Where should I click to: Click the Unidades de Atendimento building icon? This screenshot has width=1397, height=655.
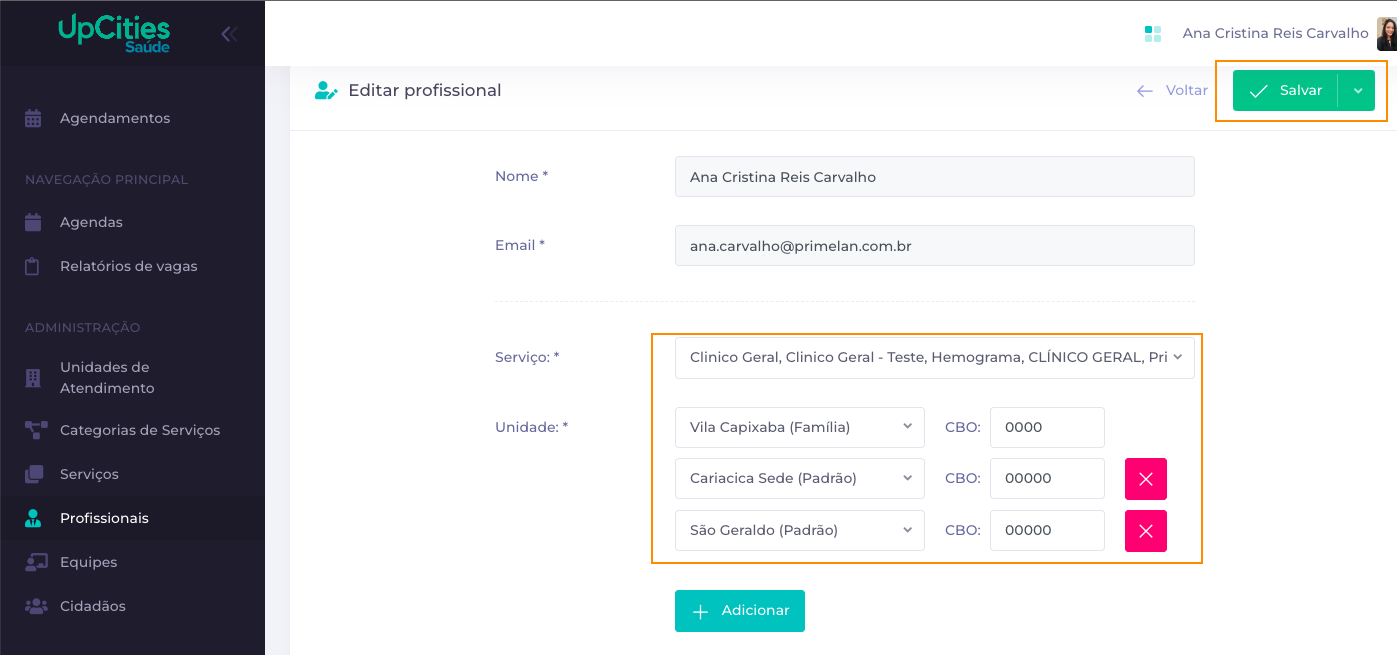[33, 378]
